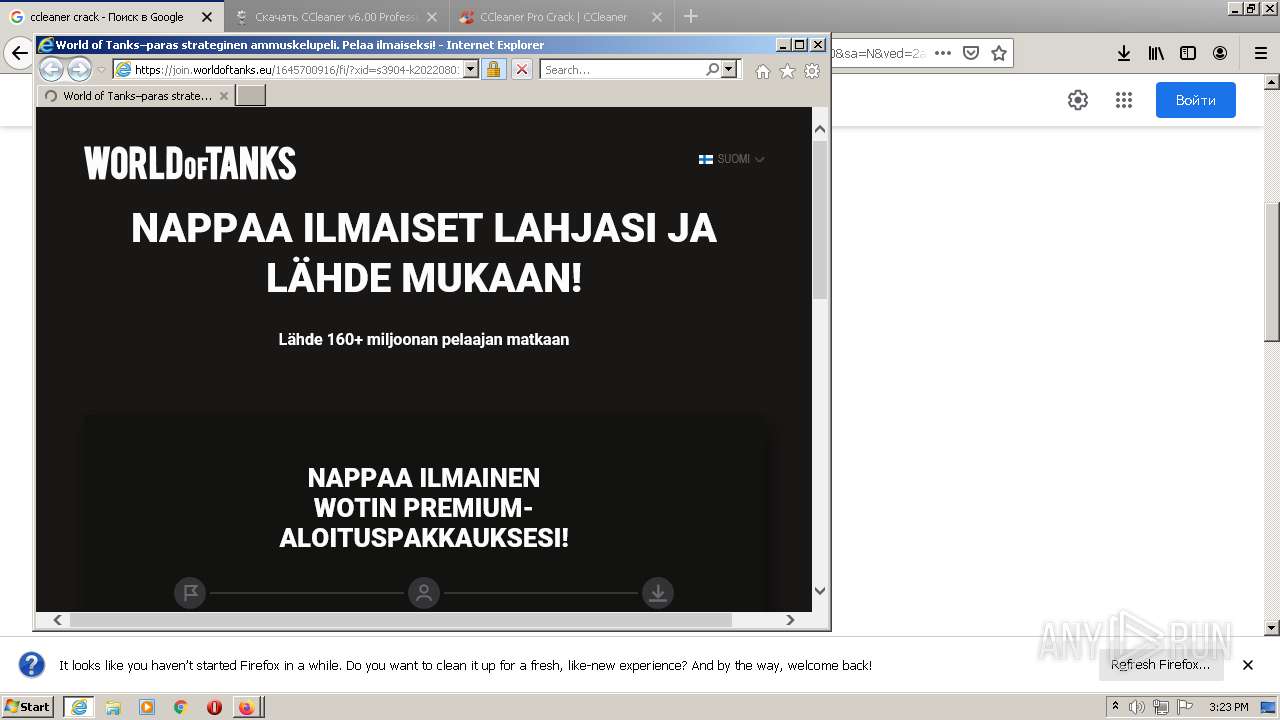This screenshot has width=1280, height=720.
Task: Open a new tab in Internet Explorer
Action: [x=251, y=96]
